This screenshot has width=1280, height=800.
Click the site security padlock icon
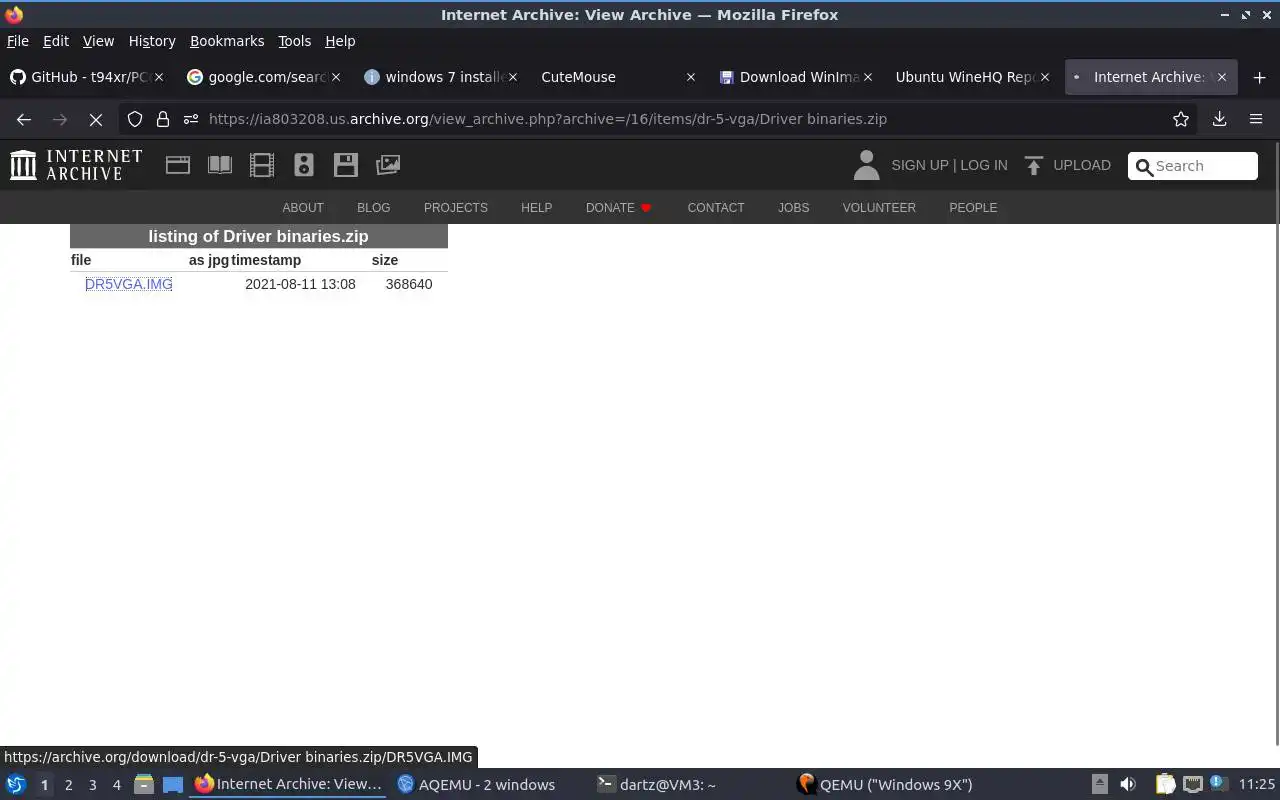(x=163, y=119)
